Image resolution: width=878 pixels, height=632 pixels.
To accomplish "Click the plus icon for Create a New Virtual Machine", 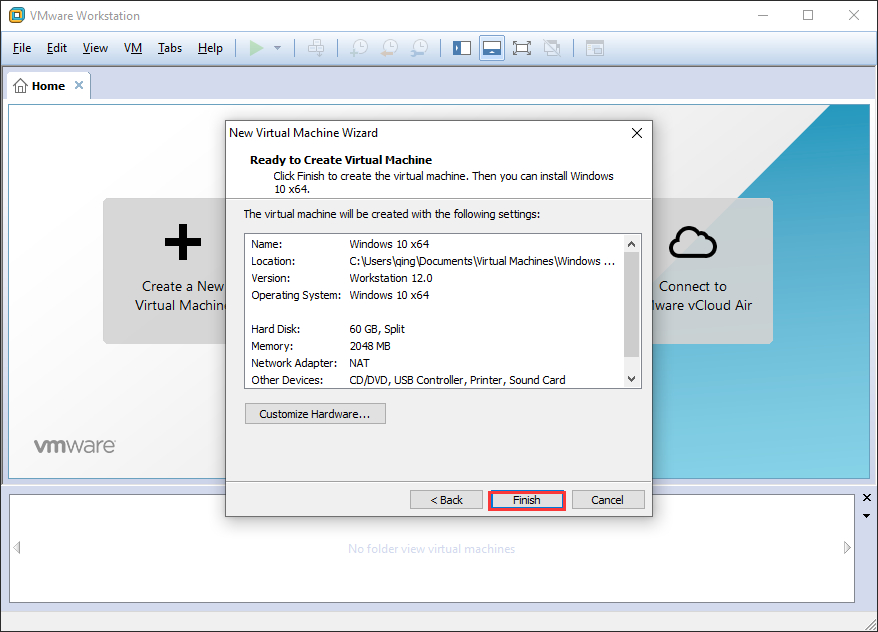I will point(183,242).
